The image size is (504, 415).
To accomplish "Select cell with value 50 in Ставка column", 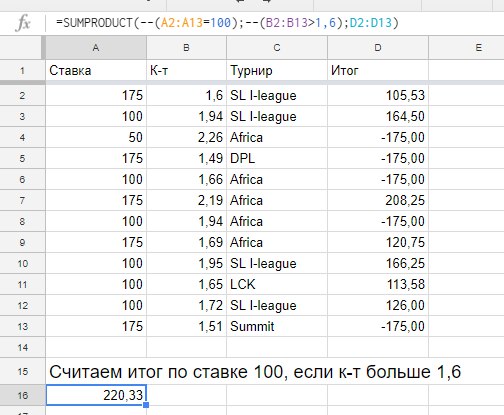I will pyautogui.click(x=96, y=138).
